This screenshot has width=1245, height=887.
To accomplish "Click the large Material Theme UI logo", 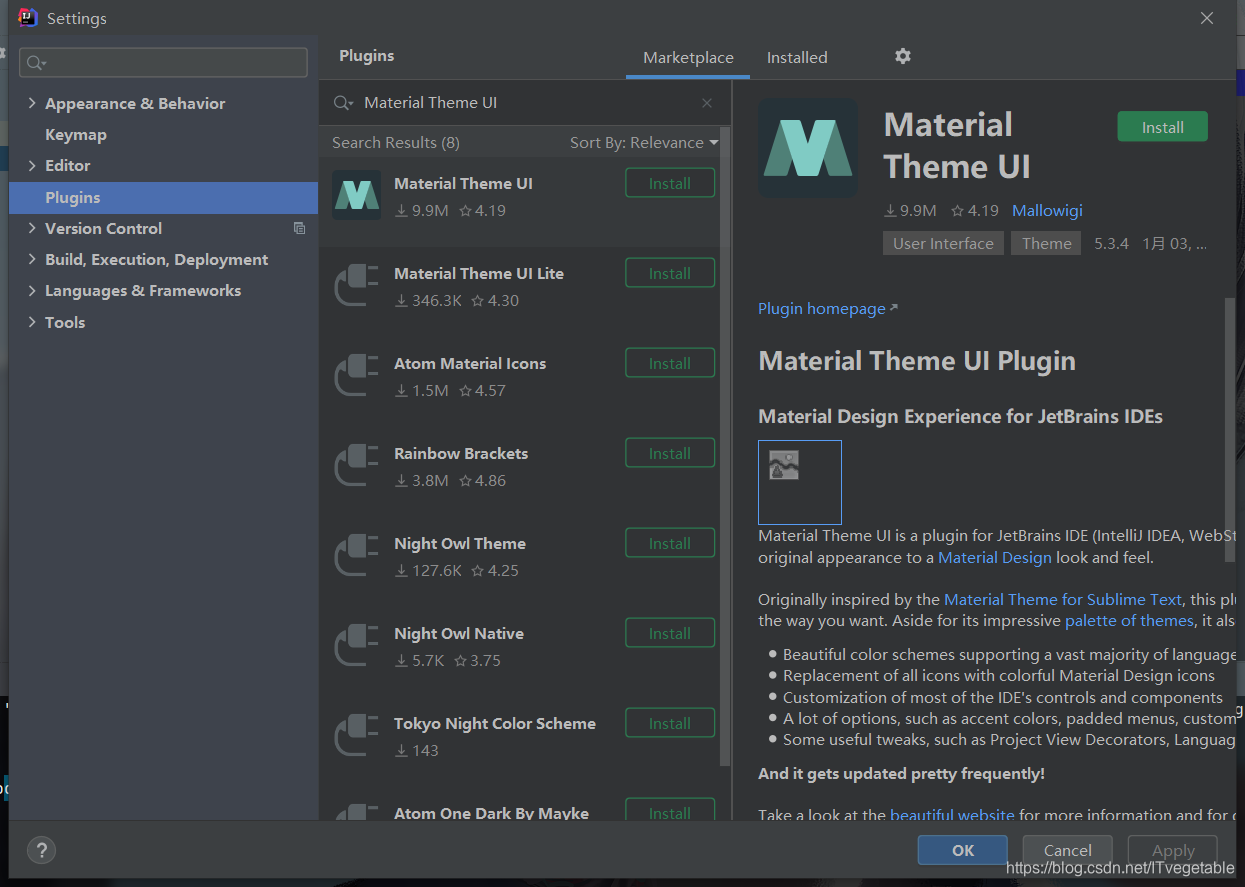I will (808, 148).
